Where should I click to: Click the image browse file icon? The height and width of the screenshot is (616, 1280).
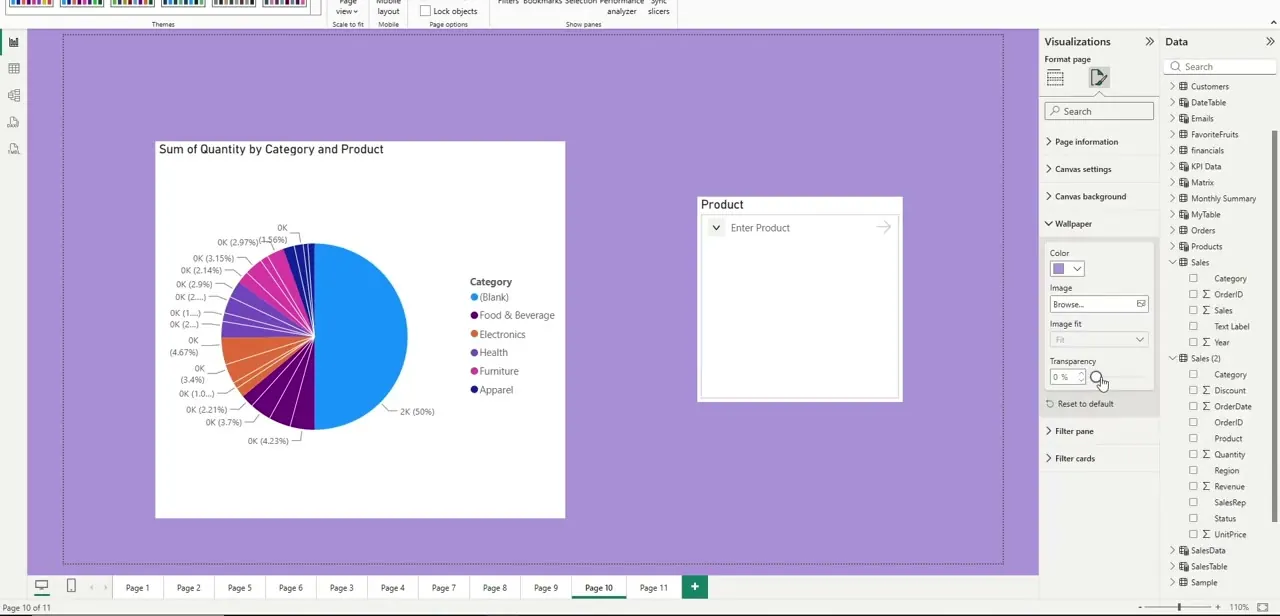[1141, 304]
